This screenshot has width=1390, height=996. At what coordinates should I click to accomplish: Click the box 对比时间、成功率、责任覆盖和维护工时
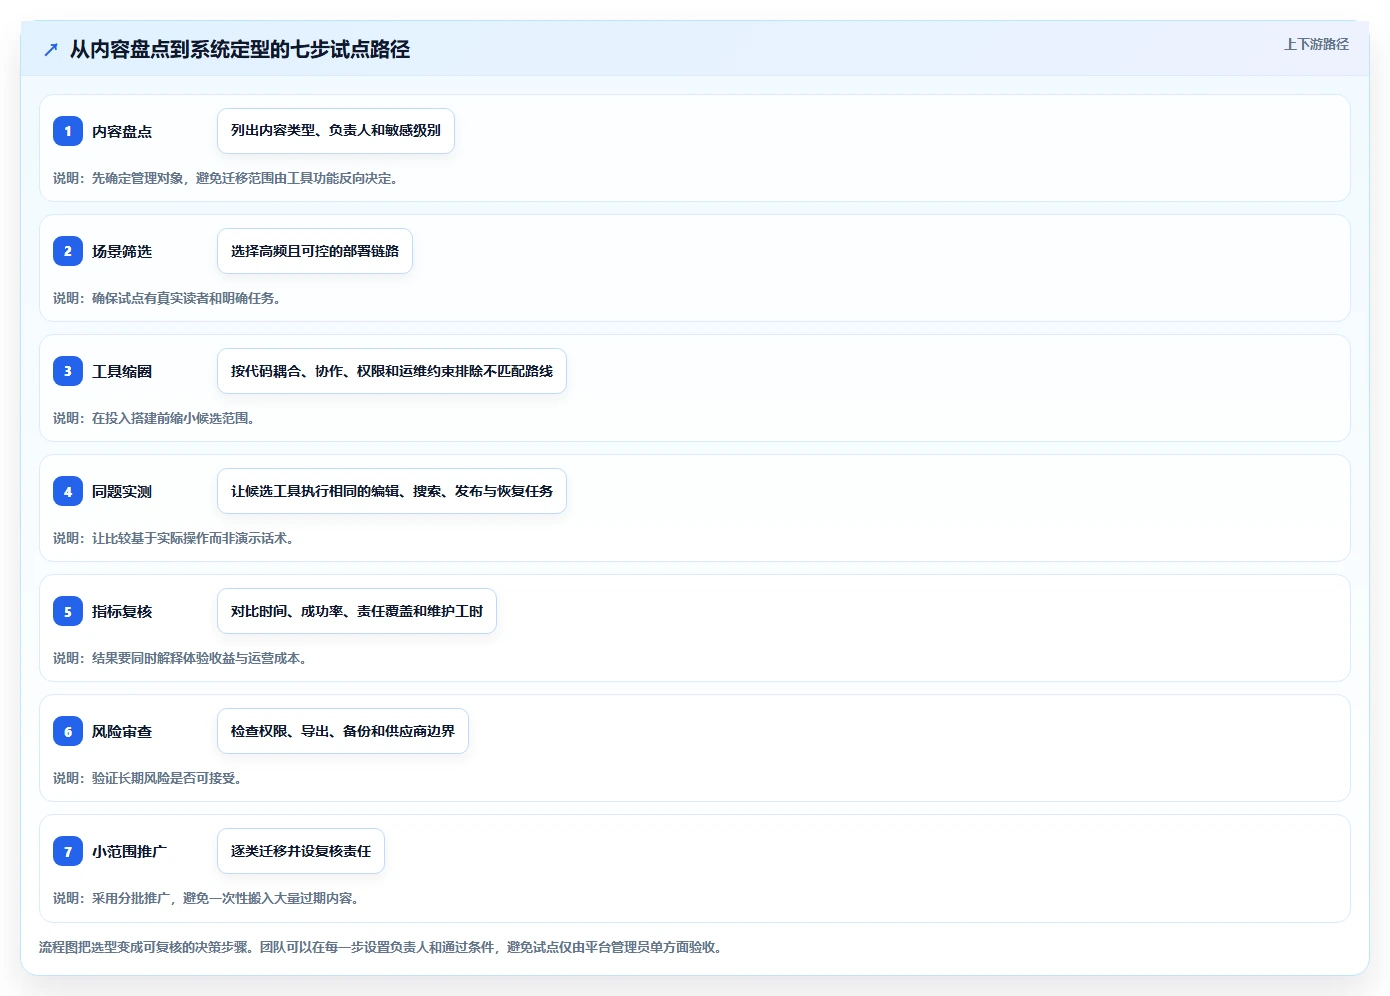click(x=357, y=611)
